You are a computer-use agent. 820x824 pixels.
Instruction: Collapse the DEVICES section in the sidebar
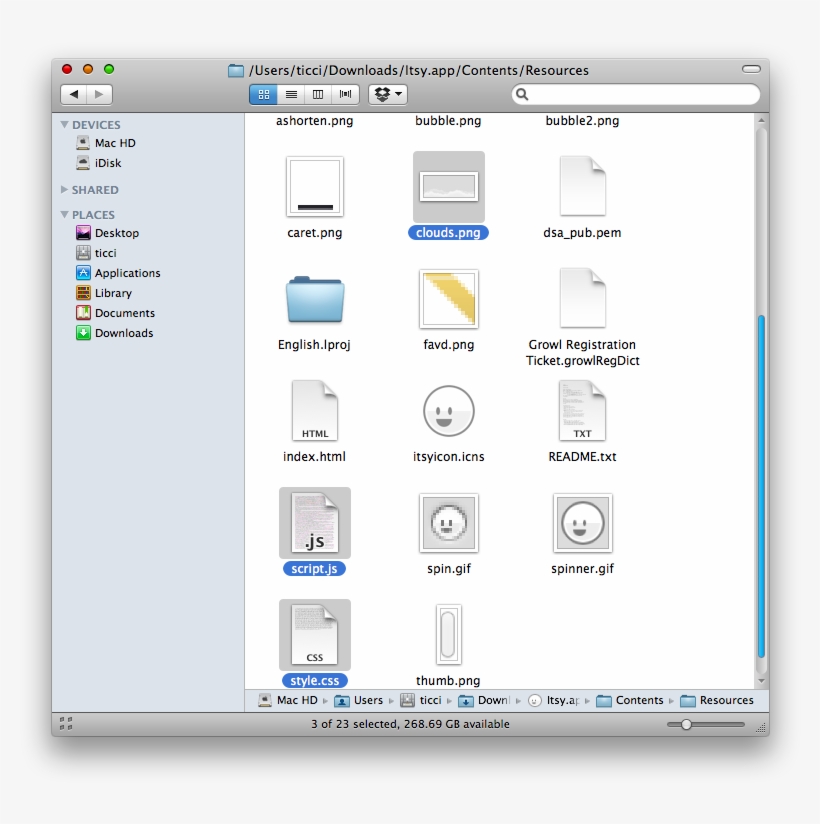click(x=65, y=124)
